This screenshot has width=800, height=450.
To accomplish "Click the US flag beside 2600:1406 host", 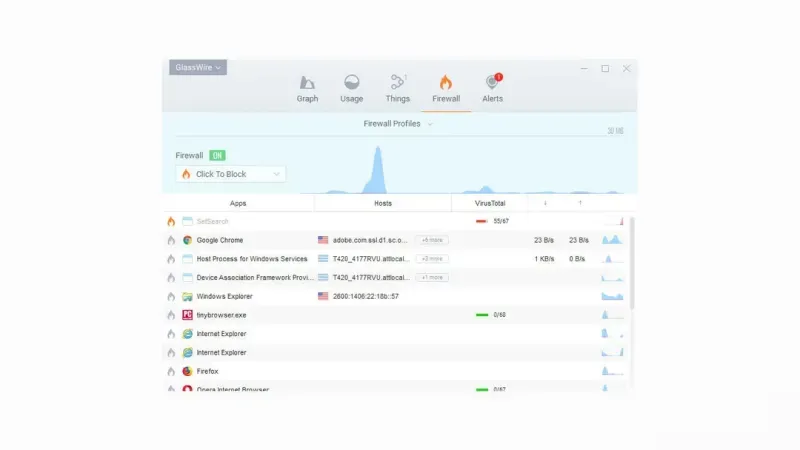I will [323, 296].
